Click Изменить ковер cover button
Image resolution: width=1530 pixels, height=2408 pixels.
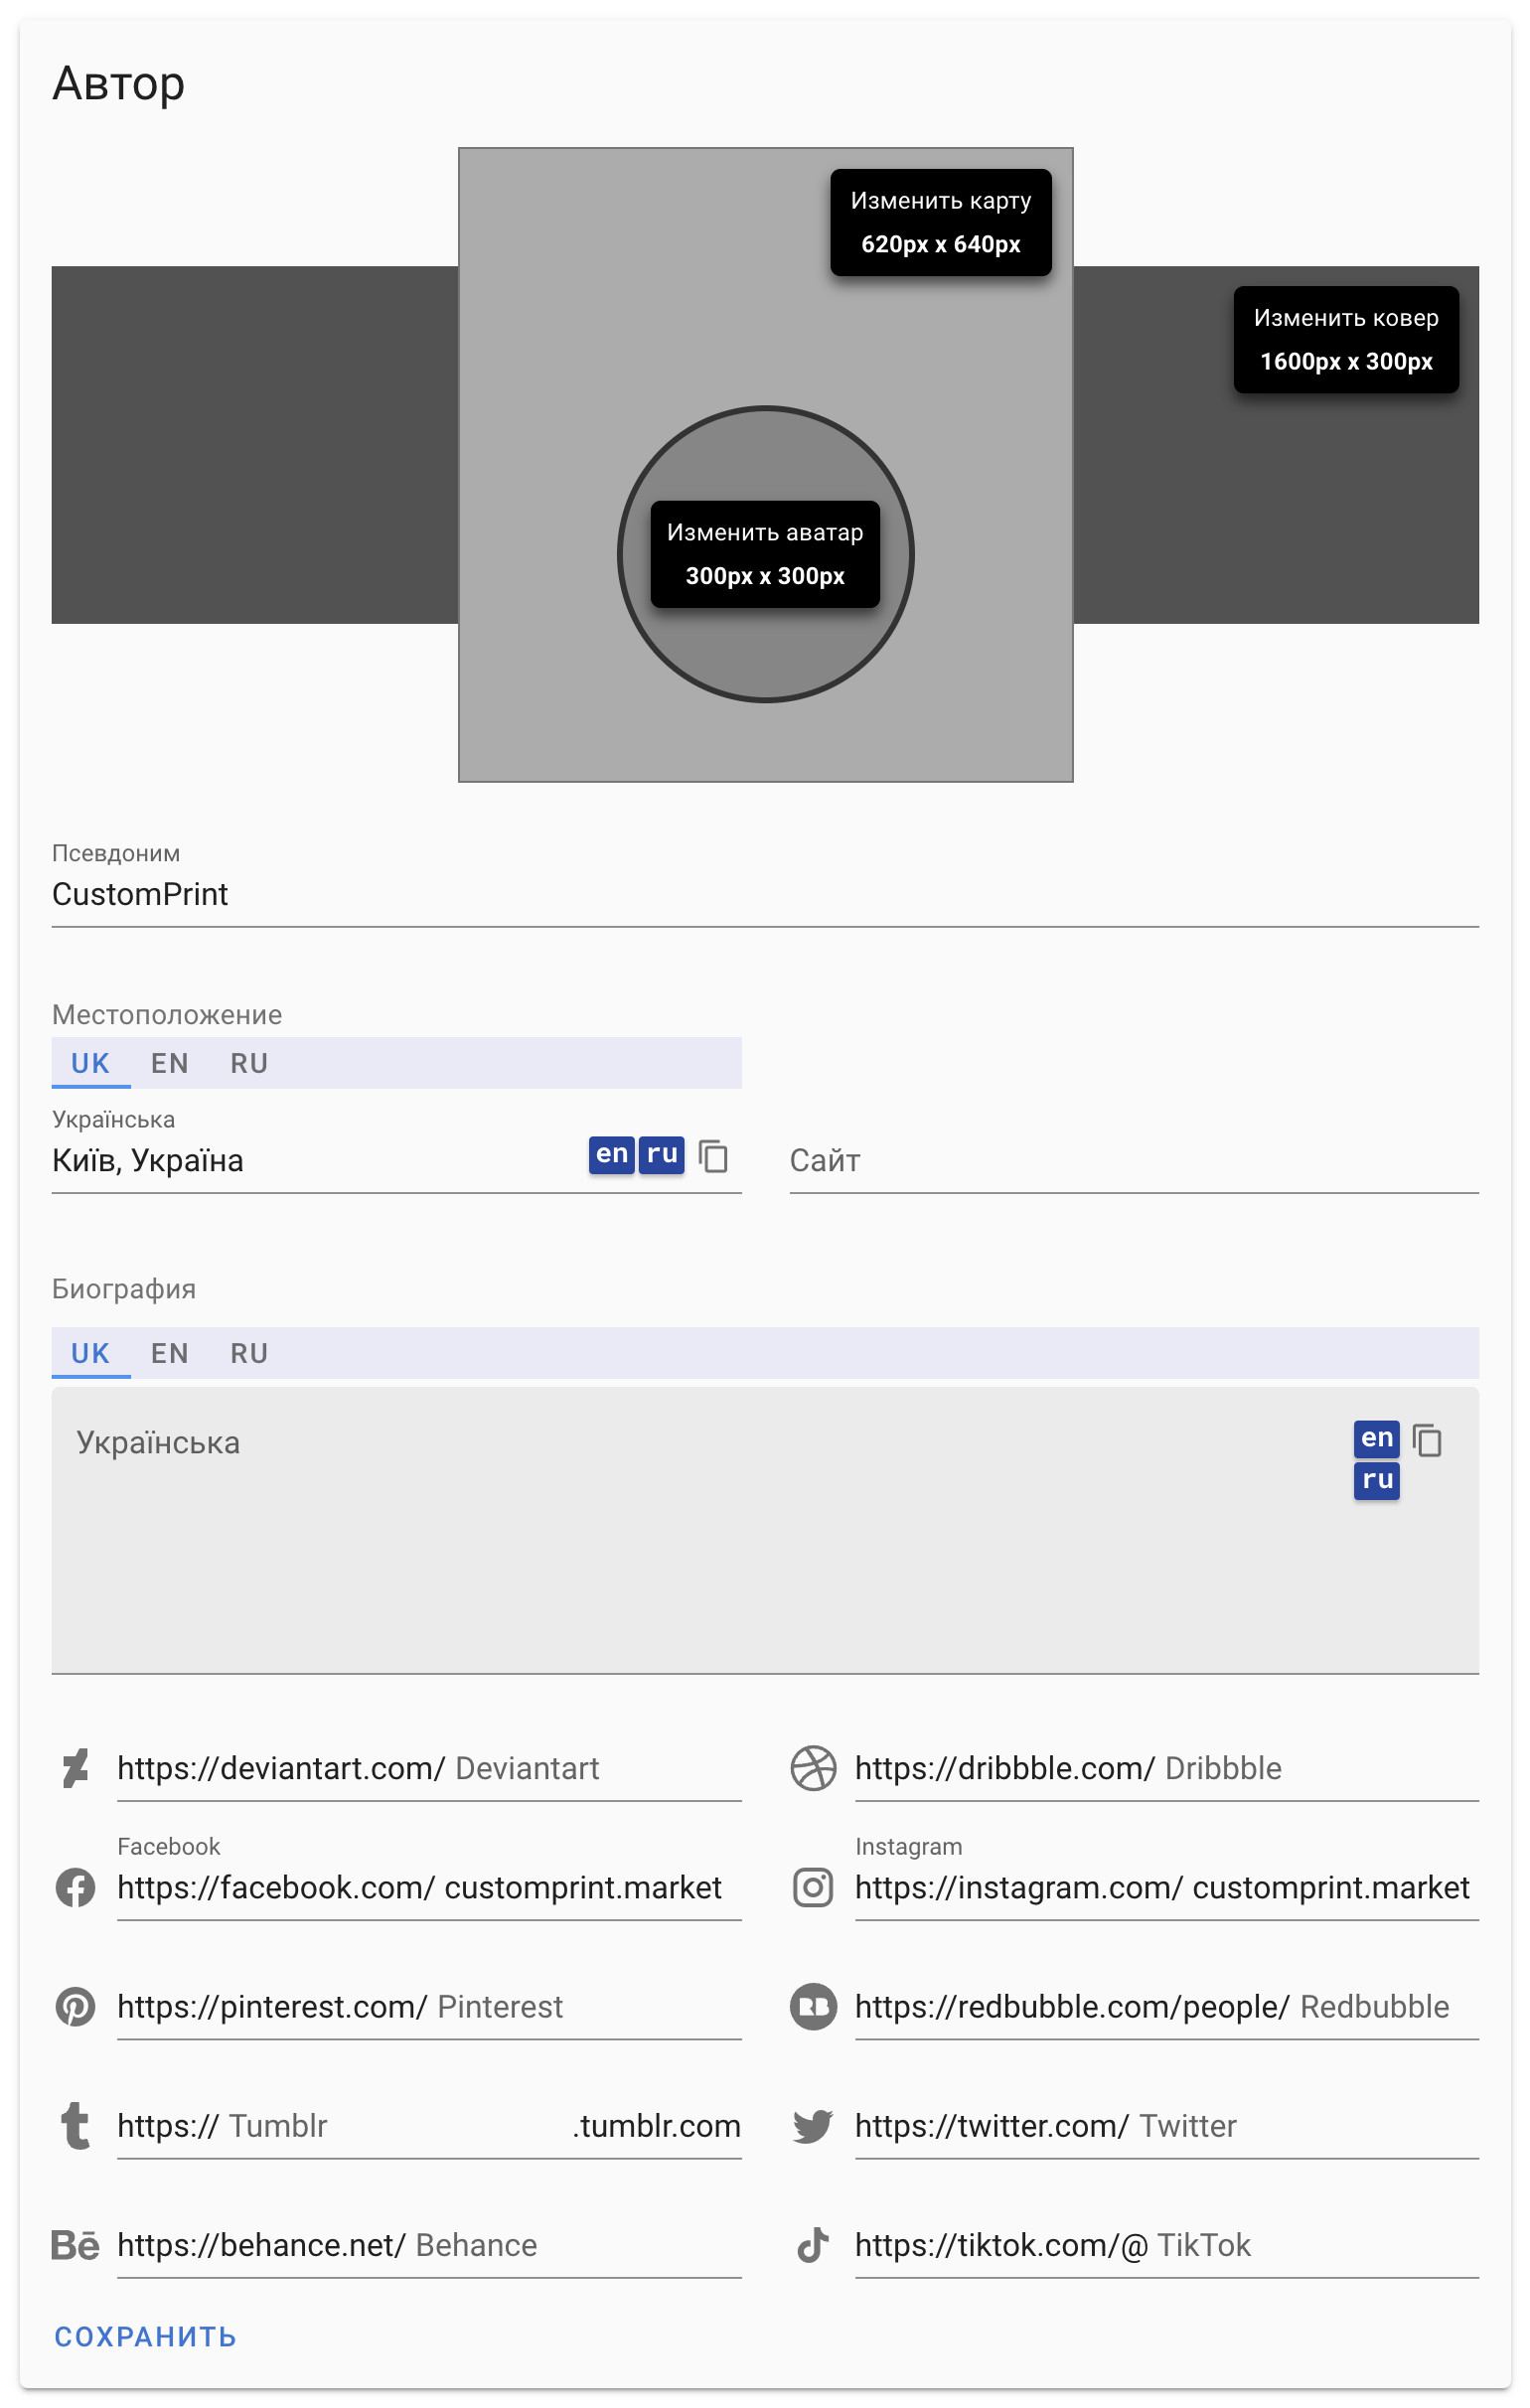point(1346,339)
